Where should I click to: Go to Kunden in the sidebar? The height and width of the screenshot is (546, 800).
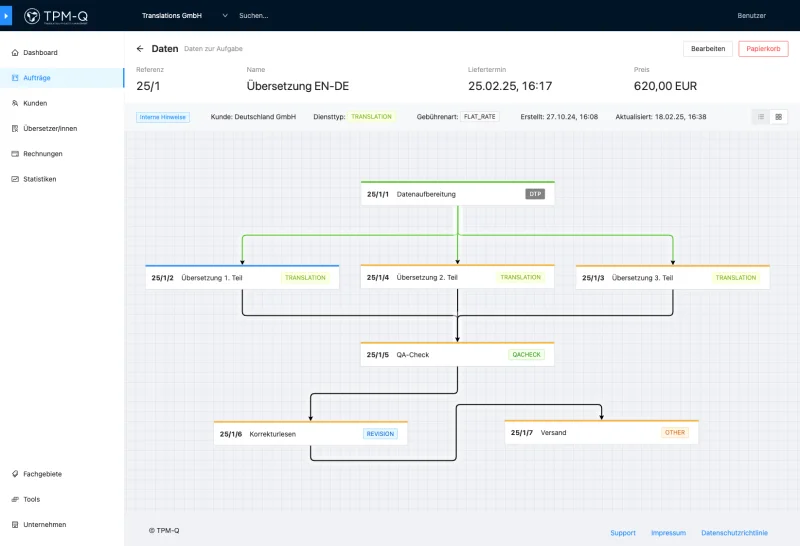(35, 103)
